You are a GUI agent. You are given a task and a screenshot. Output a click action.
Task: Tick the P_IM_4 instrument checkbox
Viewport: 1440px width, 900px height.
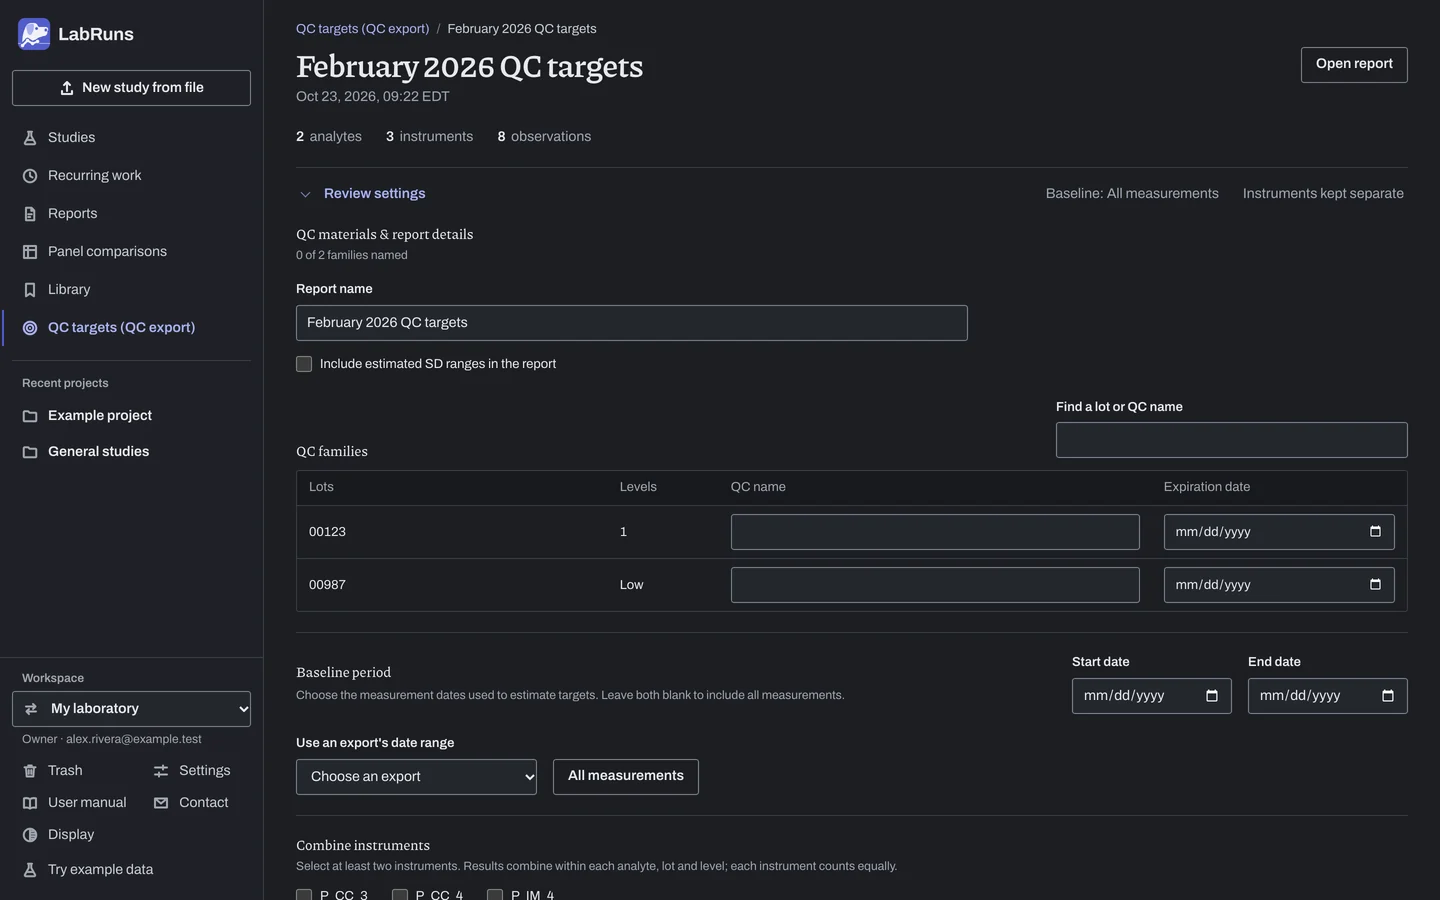pyautogui.click(x=495, y=895)
